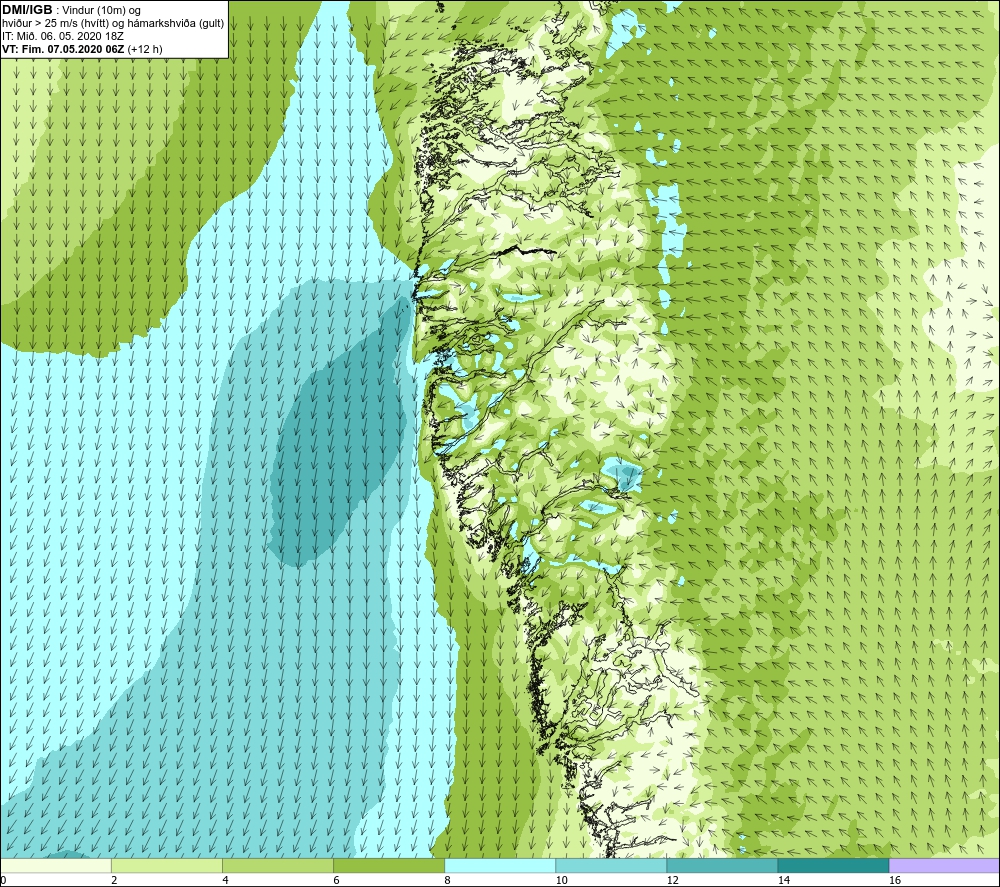This screenshot has height=887, width=1000.
Task: Click the scale label '10'
Action: coord(561,881)
